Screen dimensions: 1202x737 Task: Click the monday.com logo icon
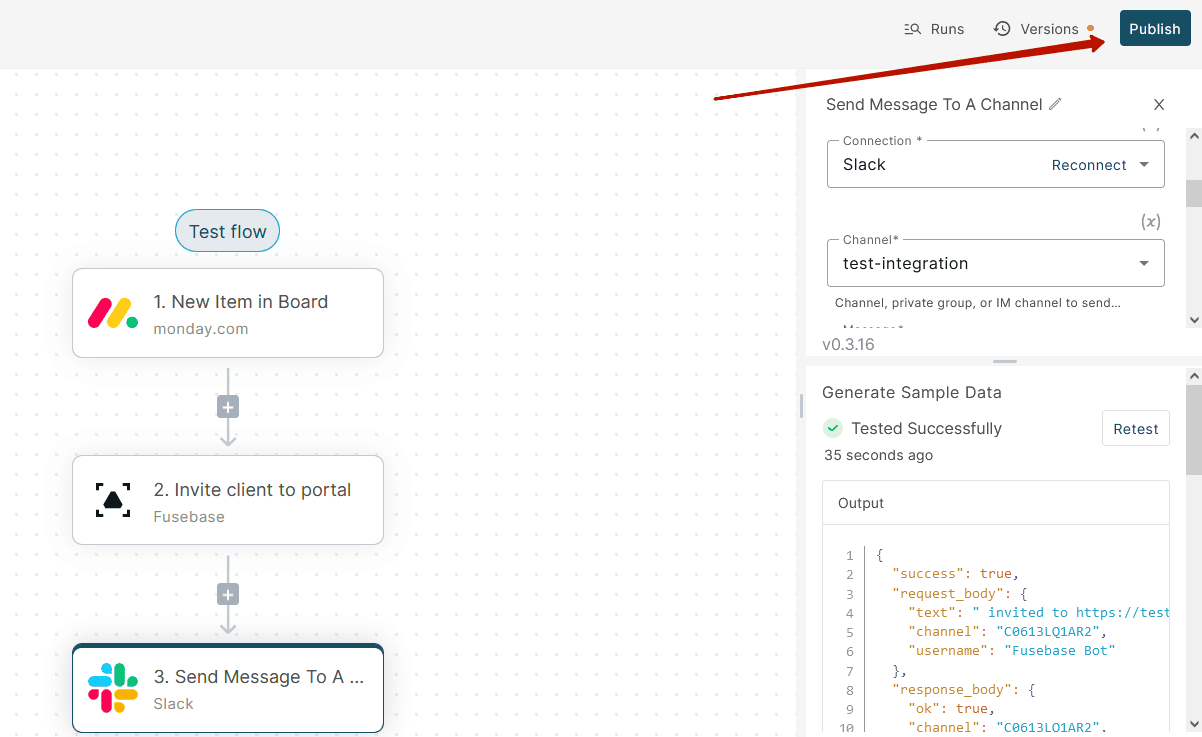[x=113, y=313]
